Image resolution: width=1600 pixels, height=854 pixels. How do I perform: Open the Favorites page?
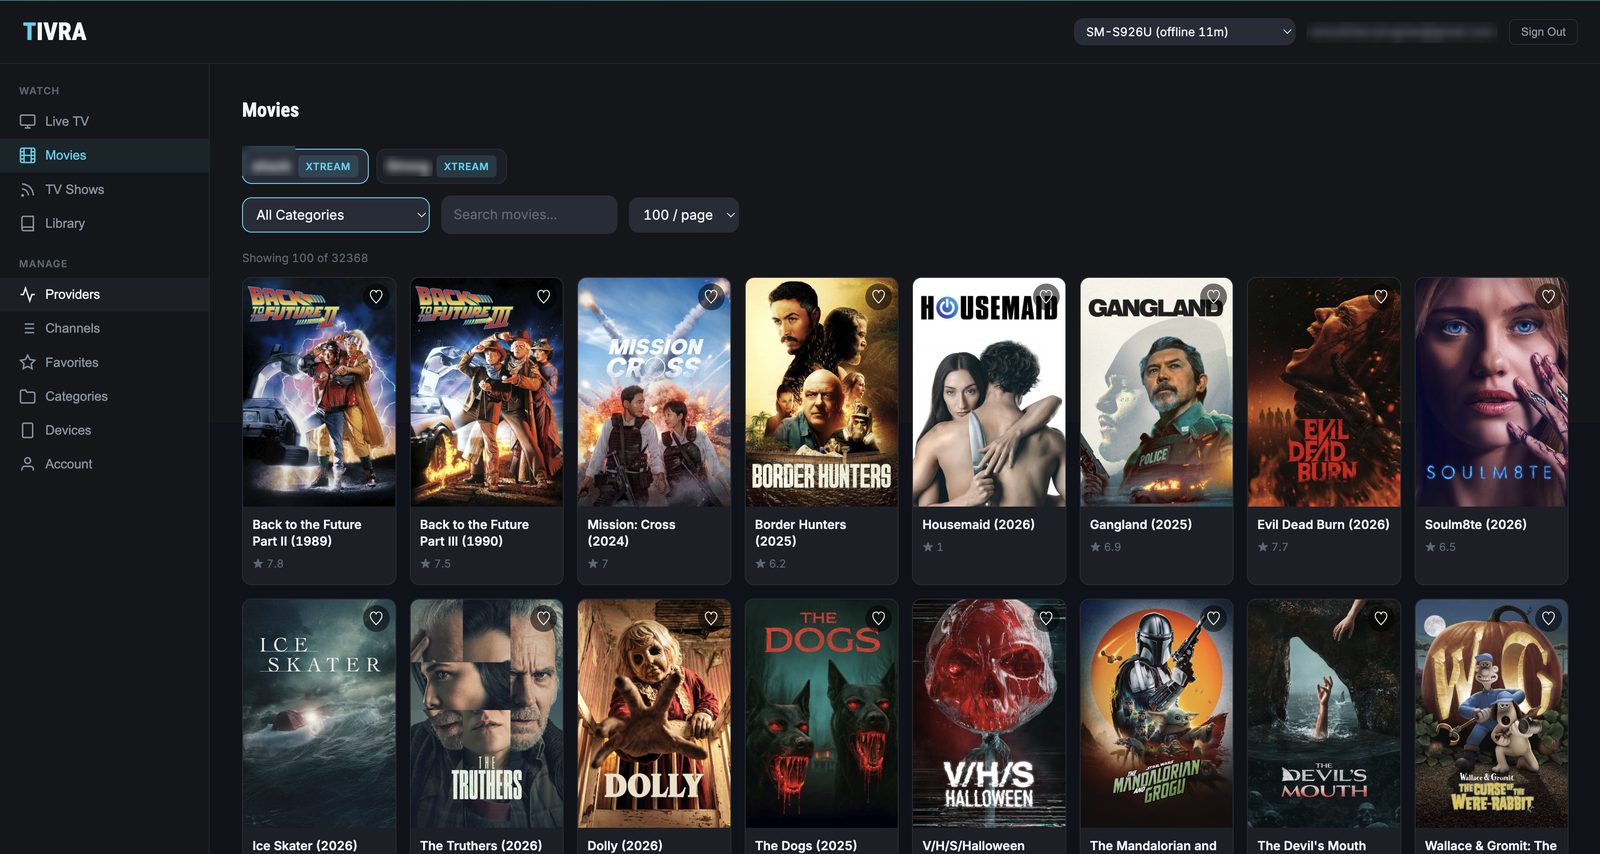pyautogui.click(x=104, y=362)
